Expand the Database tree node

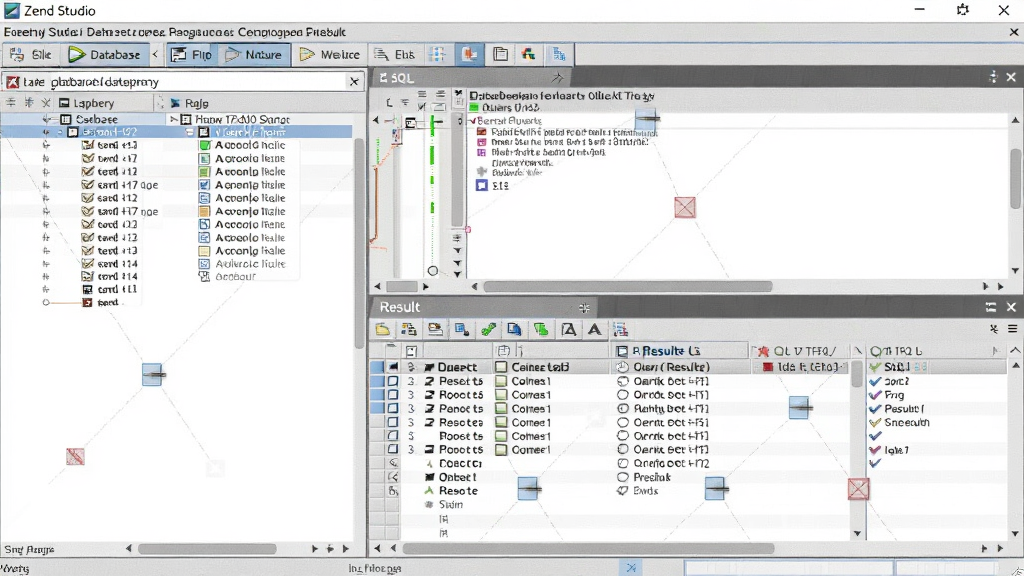tap(46, 120)
